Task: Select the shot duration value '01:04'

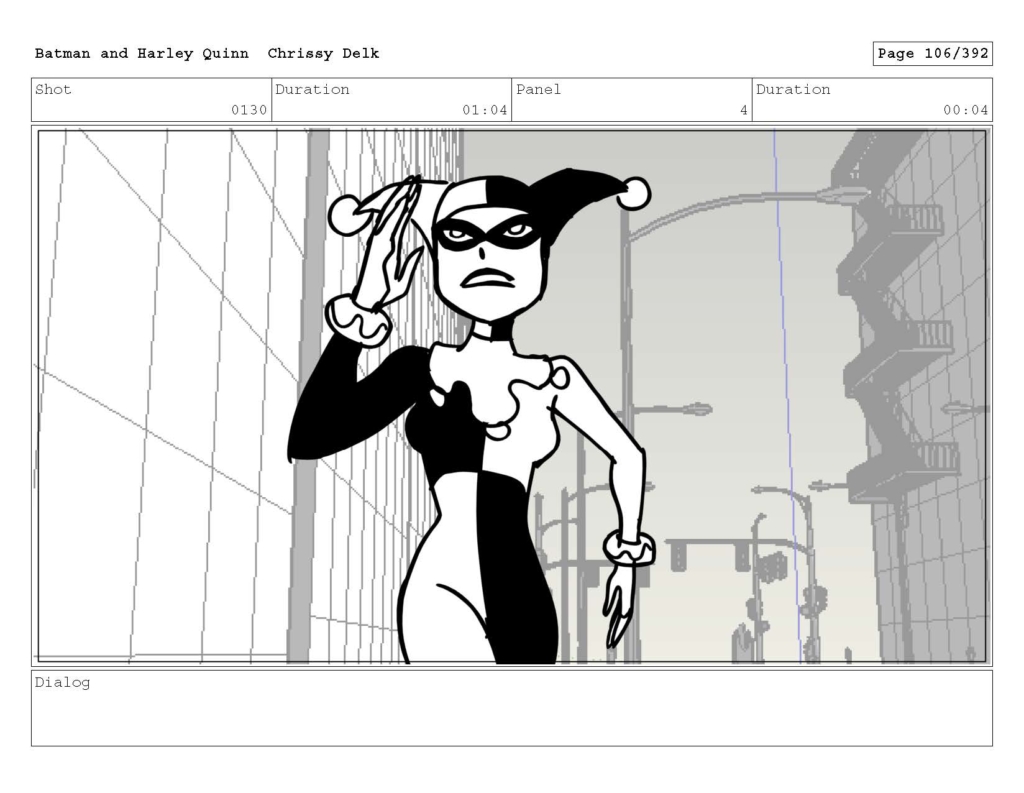Action: click(x=485, y=110)
